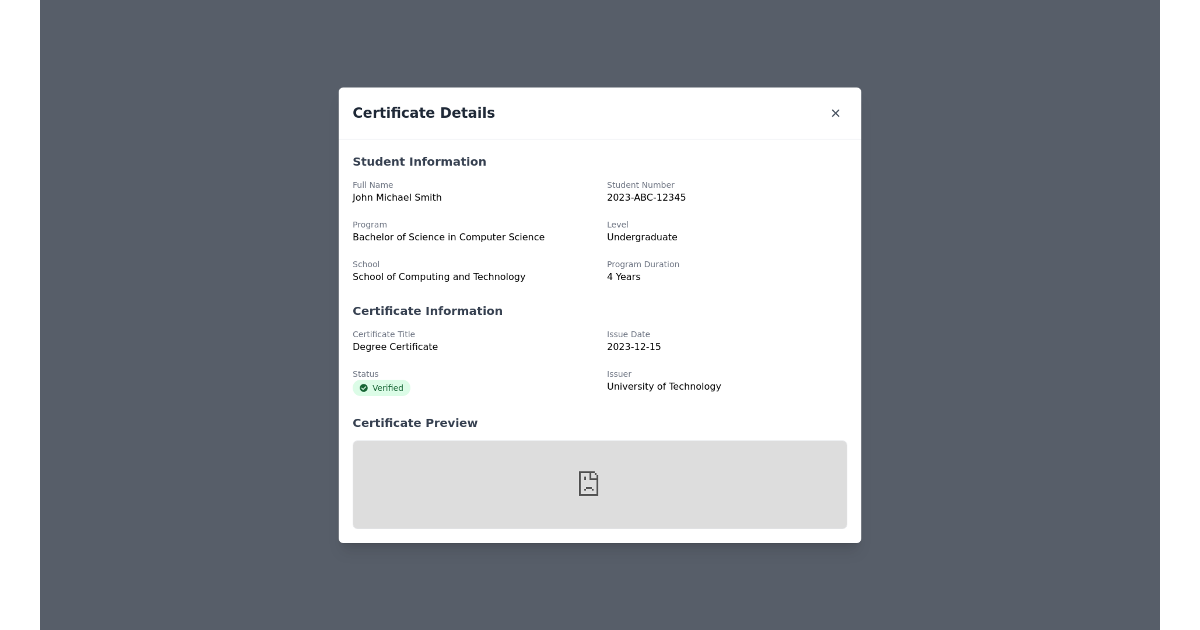The image size is (1200, 630).
Task: Click the document icon in Certificate Preview
Action: point(588,483)
